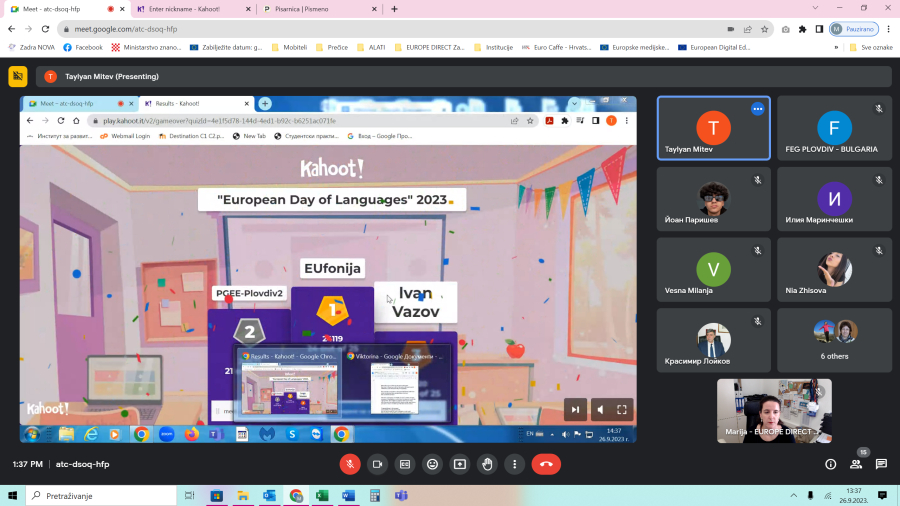This screenshot has height=506, width=900.
Task: Close the Enter nickname - Kahoot! tab
Action: pyautogui.click(x=248, y=9)
